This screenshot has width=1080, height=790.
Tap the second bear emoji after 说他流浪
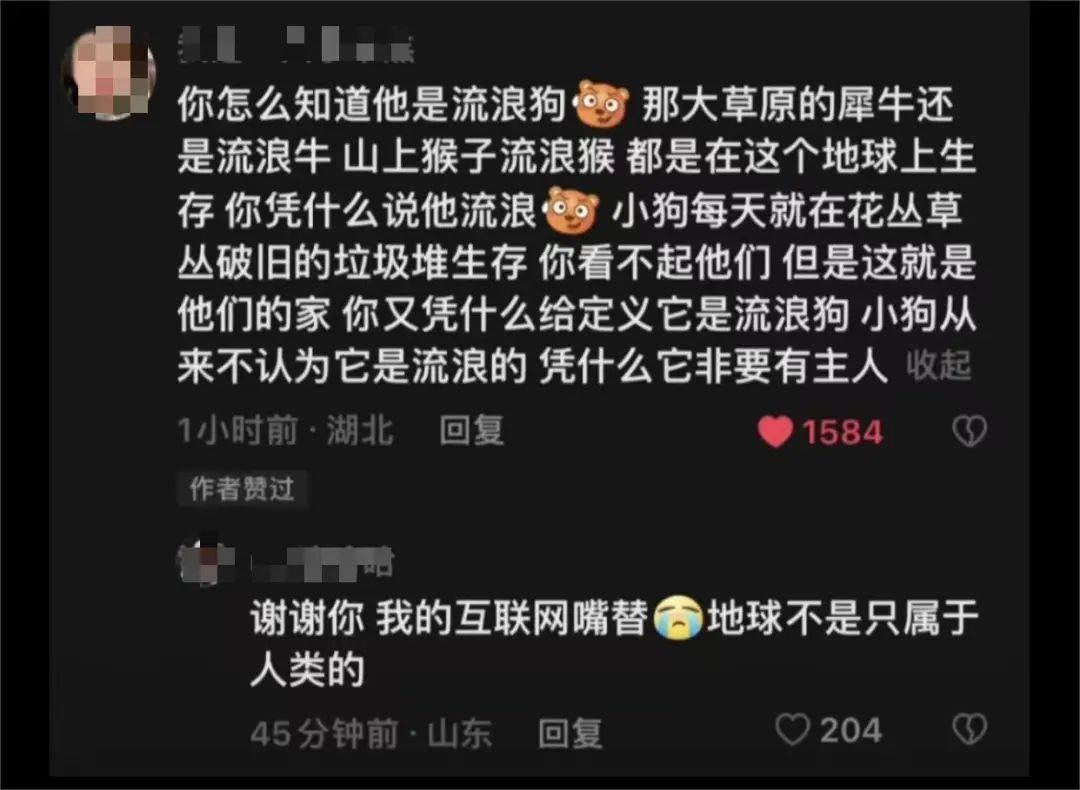click(x=572, y=210)
